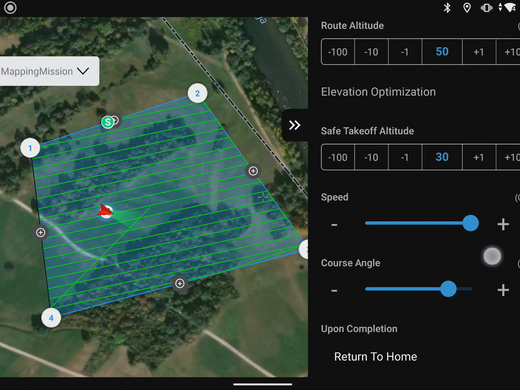Click the Speed slider handle
Screen dimensions: 520x390
470,223
